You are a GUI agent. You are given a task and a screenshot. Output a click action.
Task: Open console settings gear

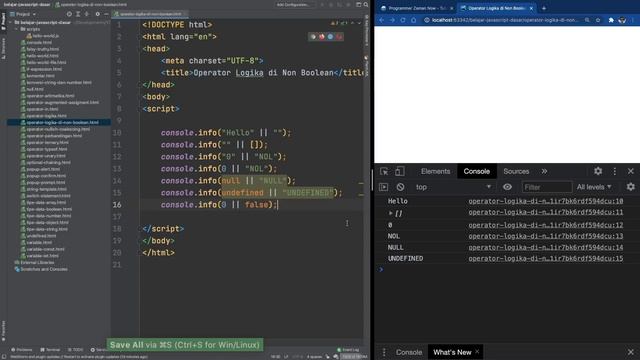point(631,187)
